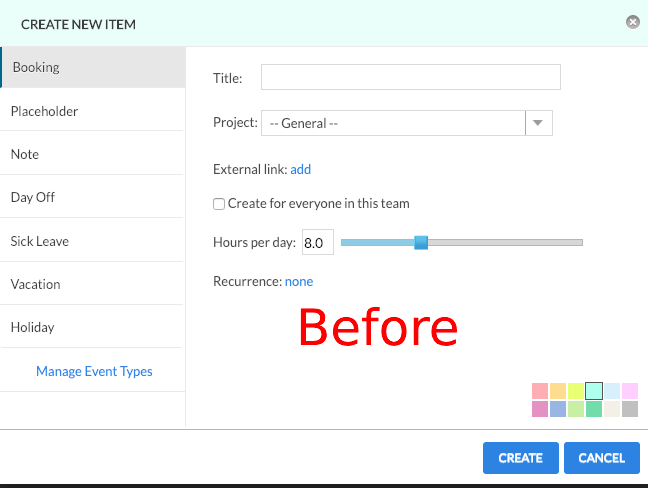
Task: Pick the pink-red color swatch
Action: click(x=540, y=391)
